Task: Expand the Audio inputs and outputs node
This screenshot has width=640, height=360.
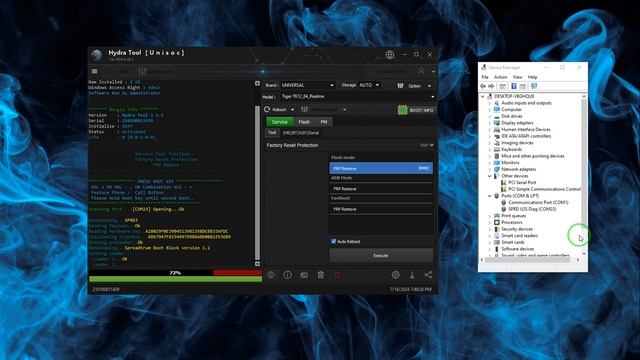Action: (x=489, y=103)
